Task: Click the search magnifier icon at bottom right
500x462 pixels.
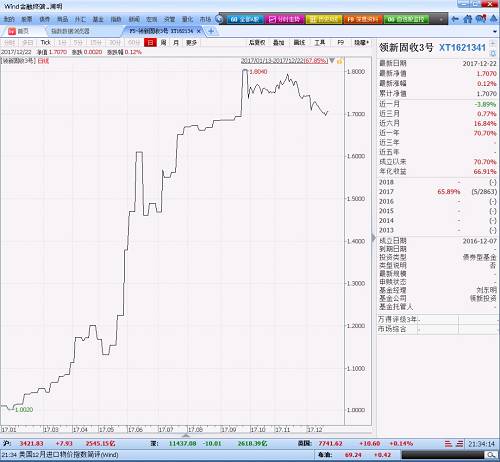Action: [x=490, y=455]
